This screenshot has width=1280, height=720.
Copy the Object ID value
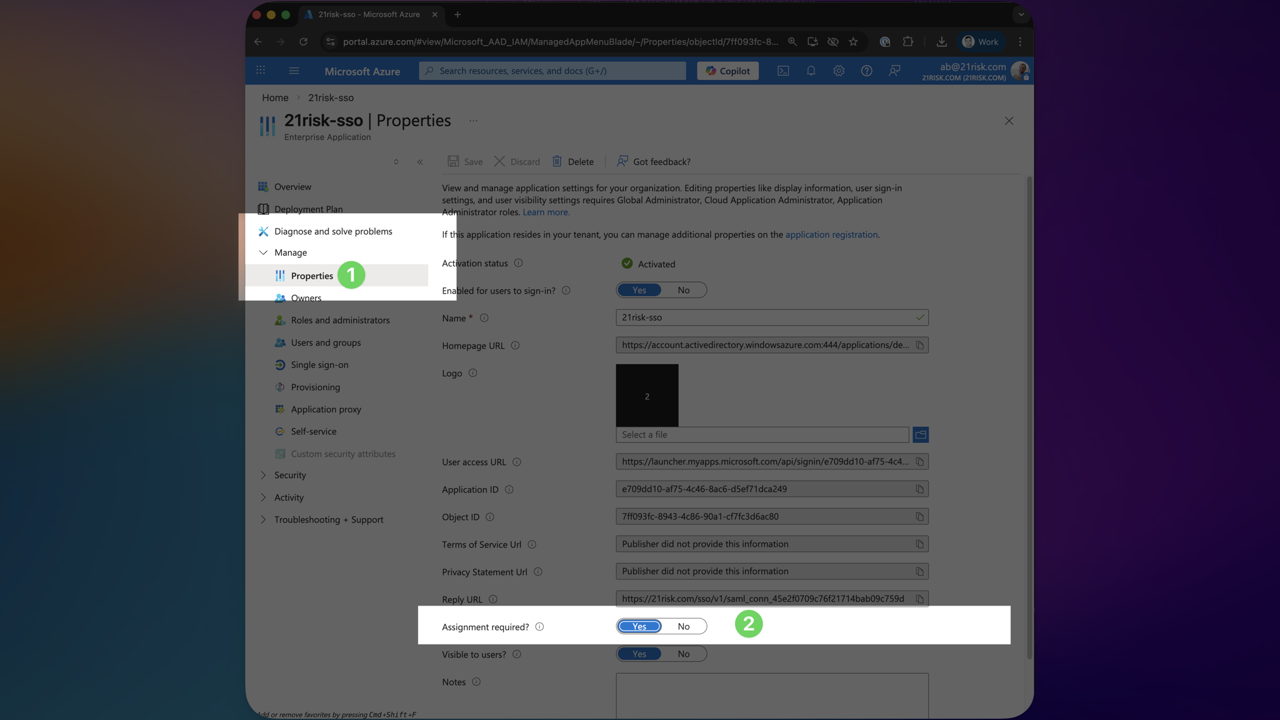(920, 516)
